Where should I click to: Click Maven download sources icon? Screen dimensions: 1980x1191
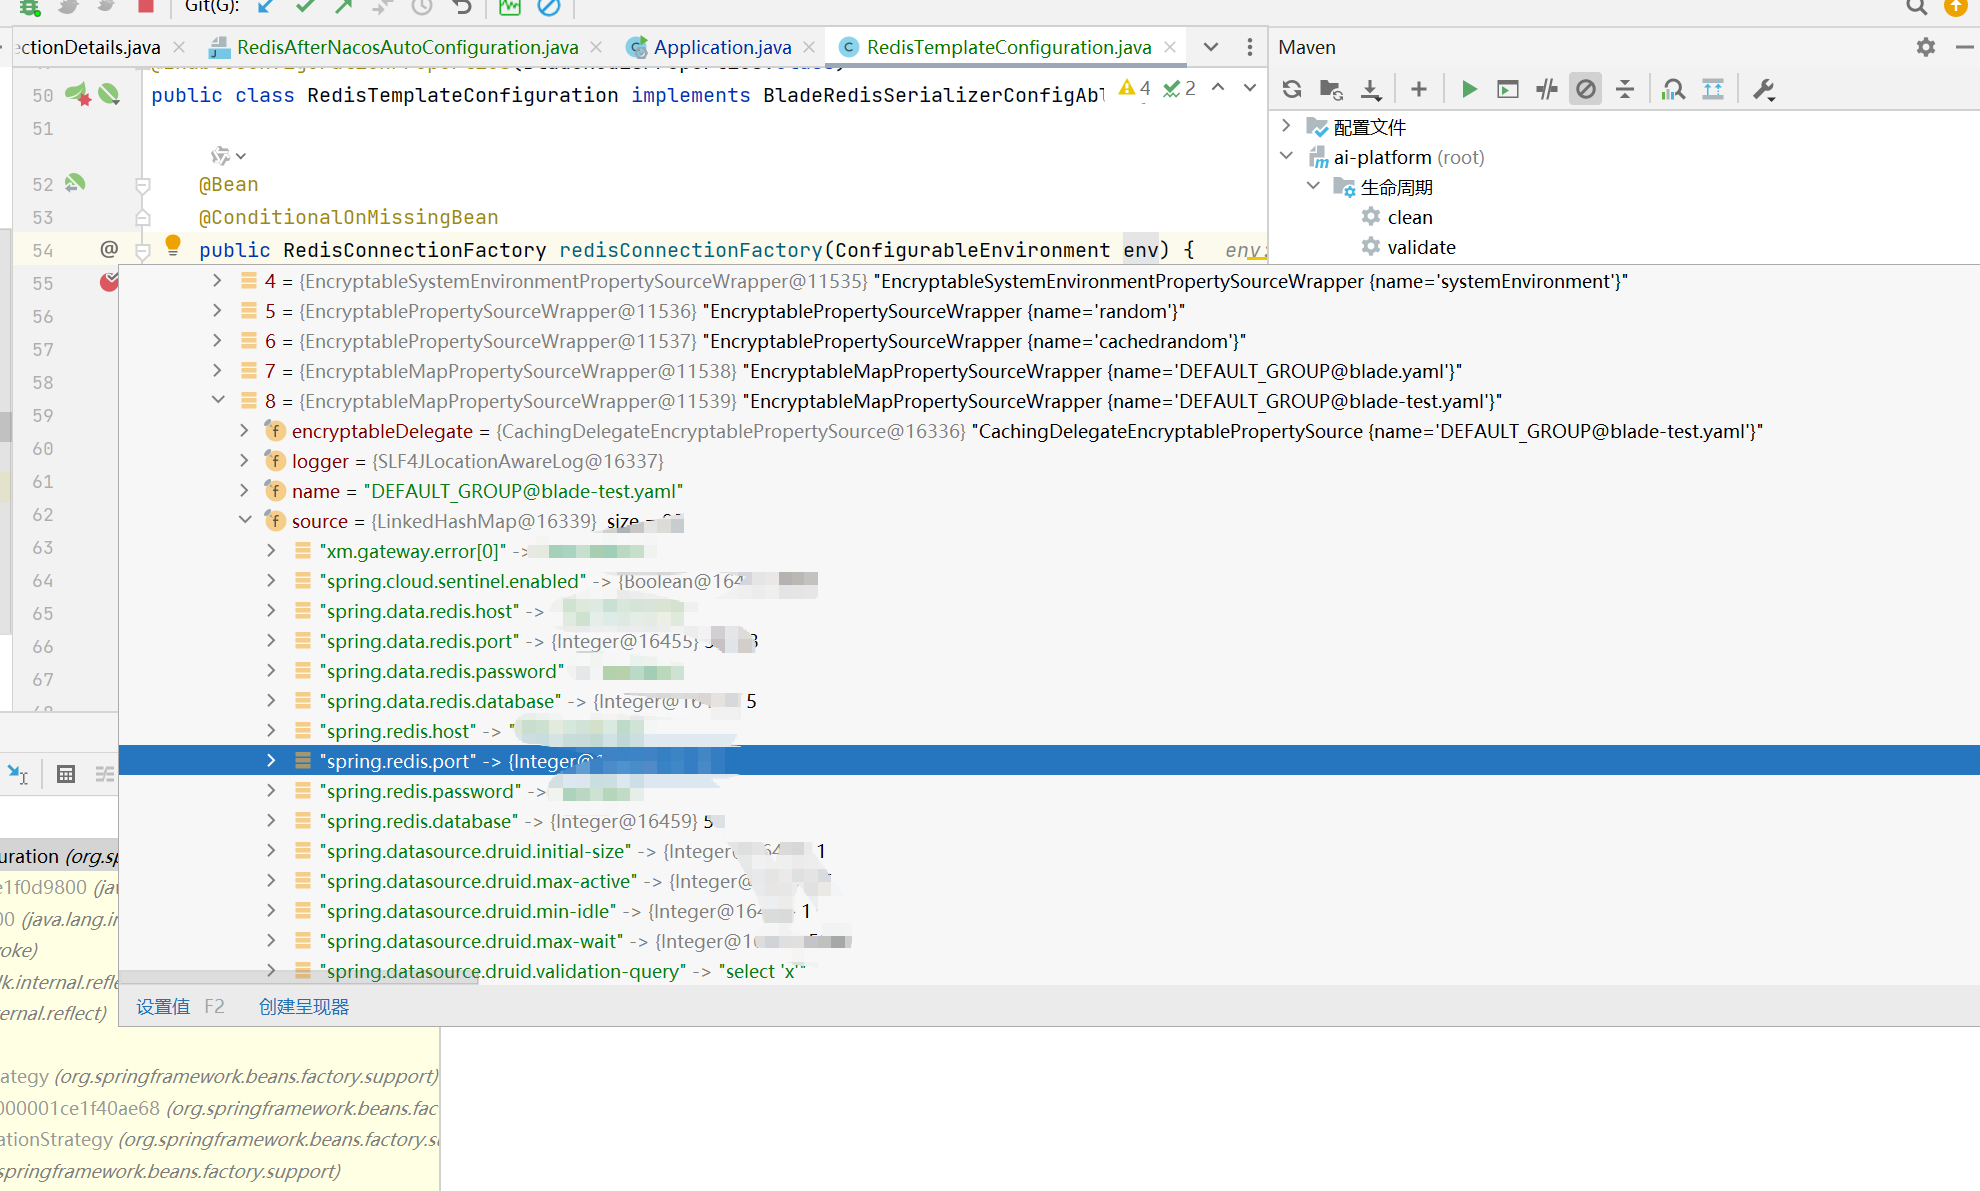click(1371, 89)
